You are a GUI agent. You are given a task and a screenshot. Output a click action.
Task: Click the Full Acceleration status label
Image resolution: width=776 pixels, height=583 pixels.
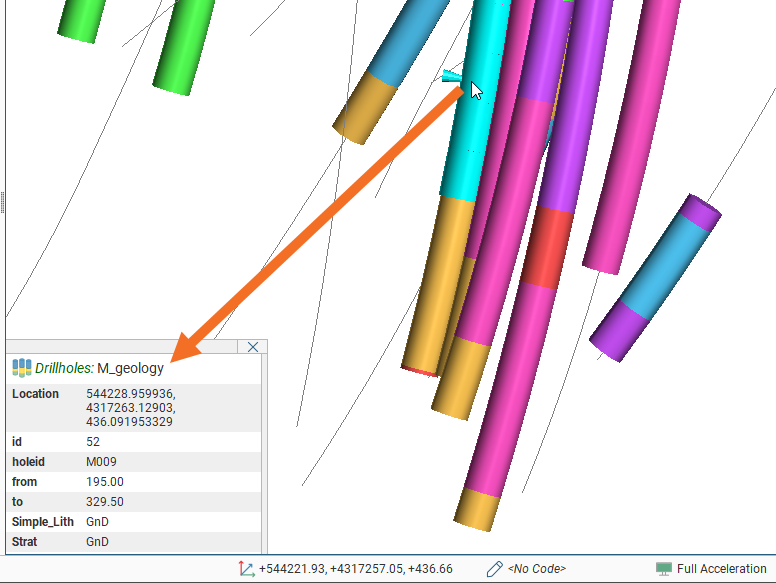coord(722,569)
